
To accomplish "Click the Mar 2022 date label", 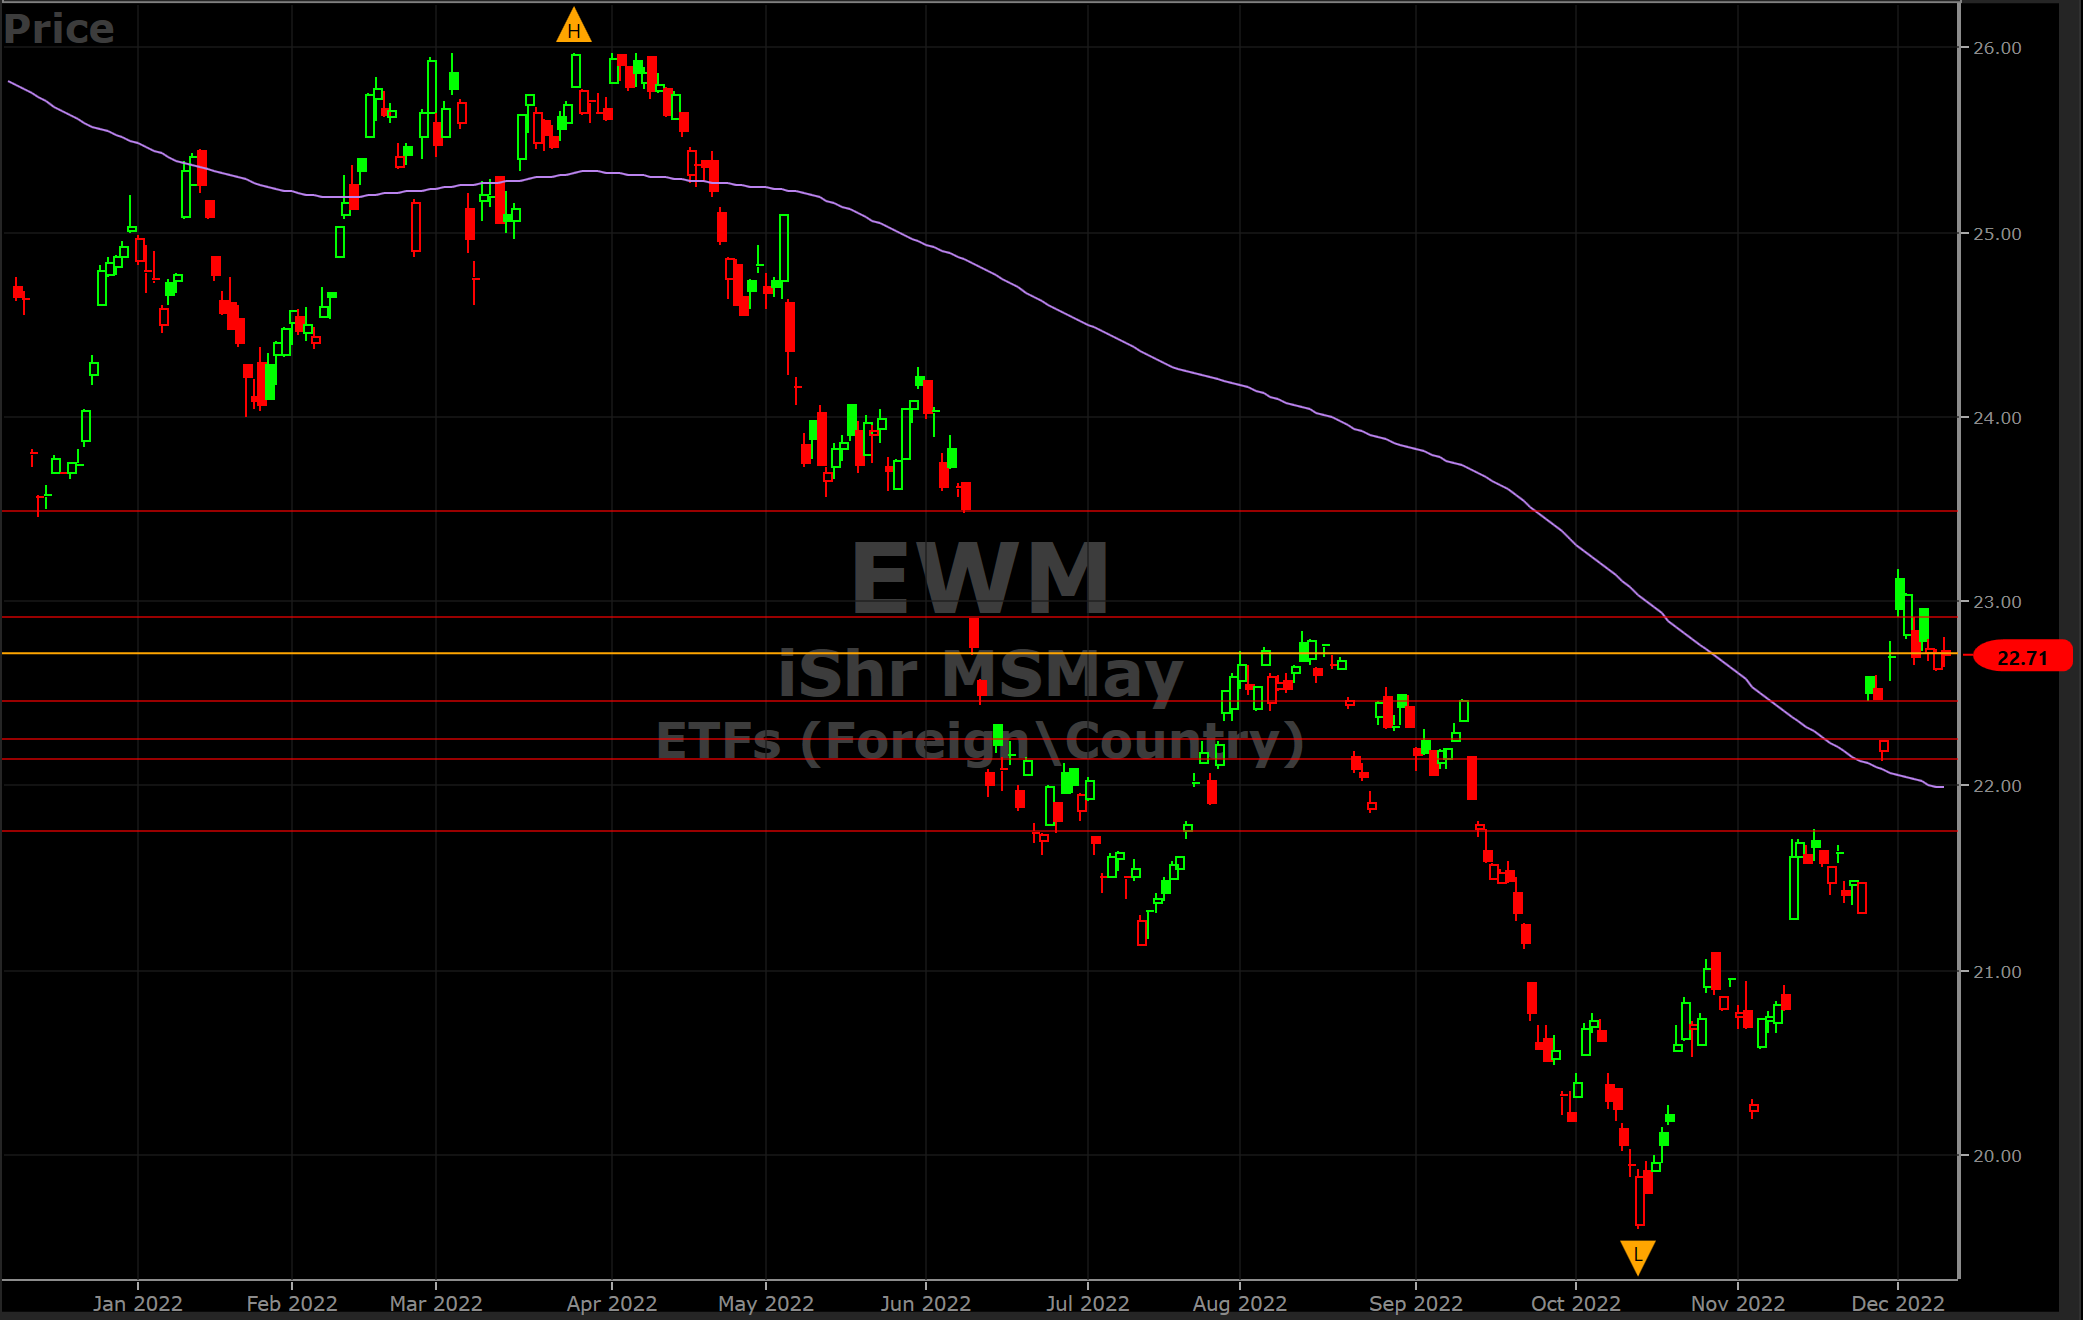I will 436,1303.
